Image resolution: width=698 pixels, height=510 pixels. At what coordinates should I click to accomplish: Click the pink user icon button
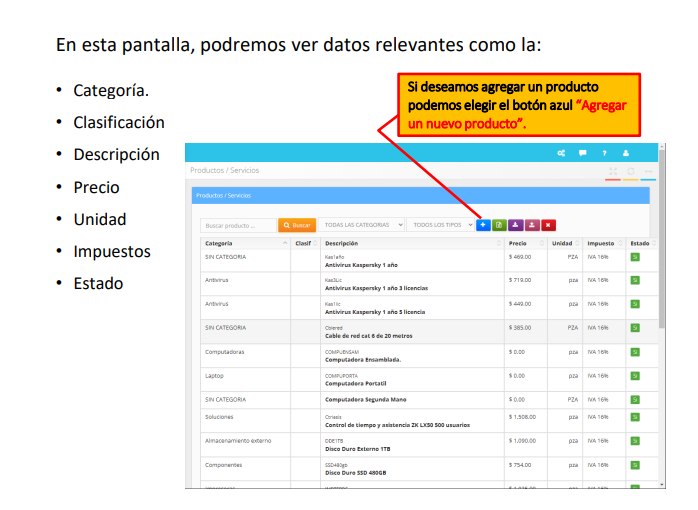point(531,225)
